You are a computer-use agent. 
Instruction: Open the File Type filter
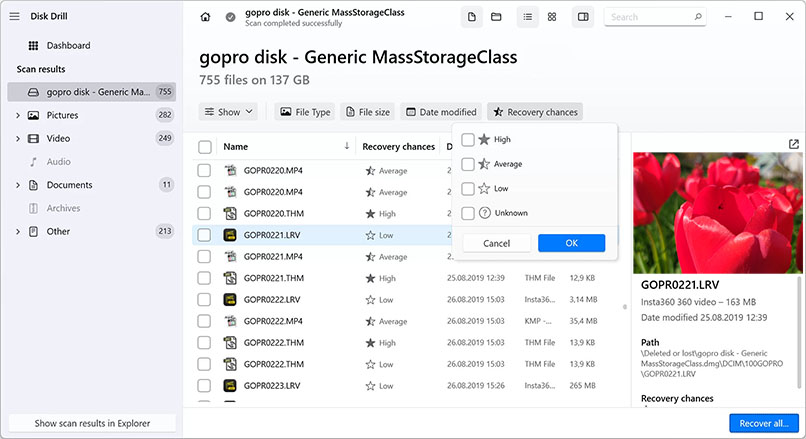click(x=304, y=112)
